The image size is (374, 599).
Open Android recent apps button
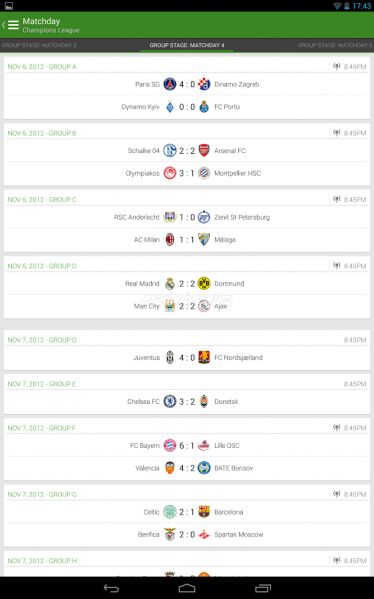(x=263, y=588)
